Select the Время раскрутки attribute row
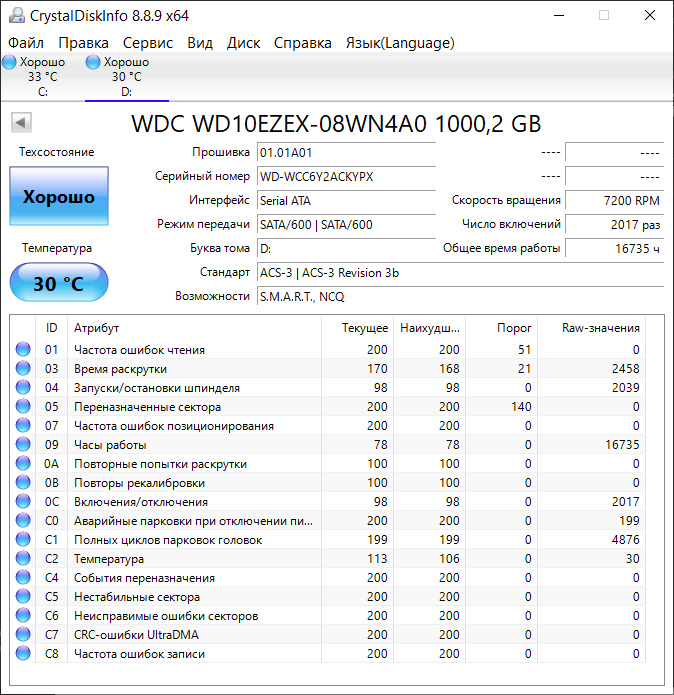 328,368
